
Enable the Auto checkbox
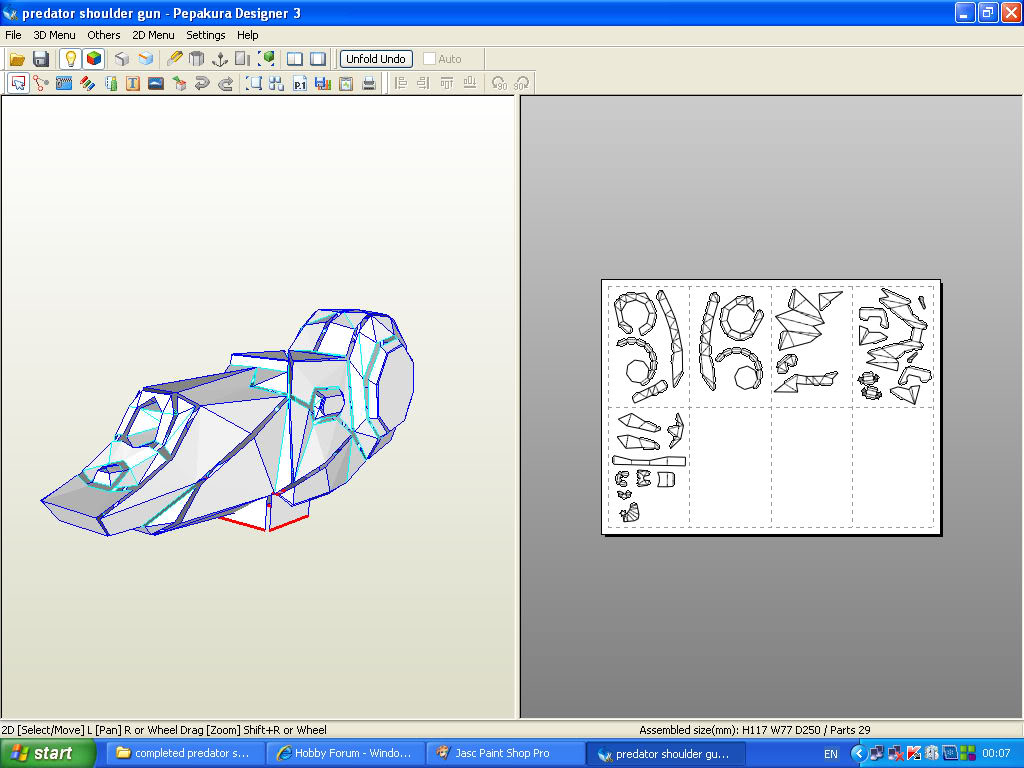(430, 59)
